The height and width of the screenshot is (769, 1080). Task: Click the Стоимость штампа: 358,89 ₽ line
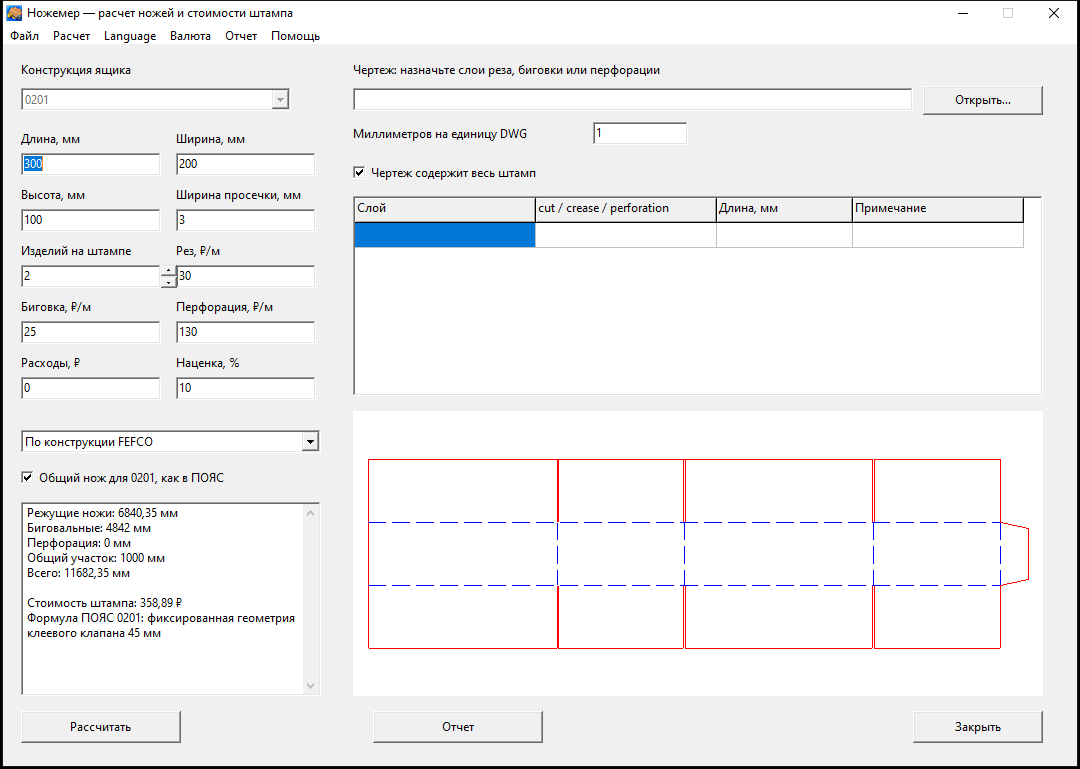tap(105, 603)
